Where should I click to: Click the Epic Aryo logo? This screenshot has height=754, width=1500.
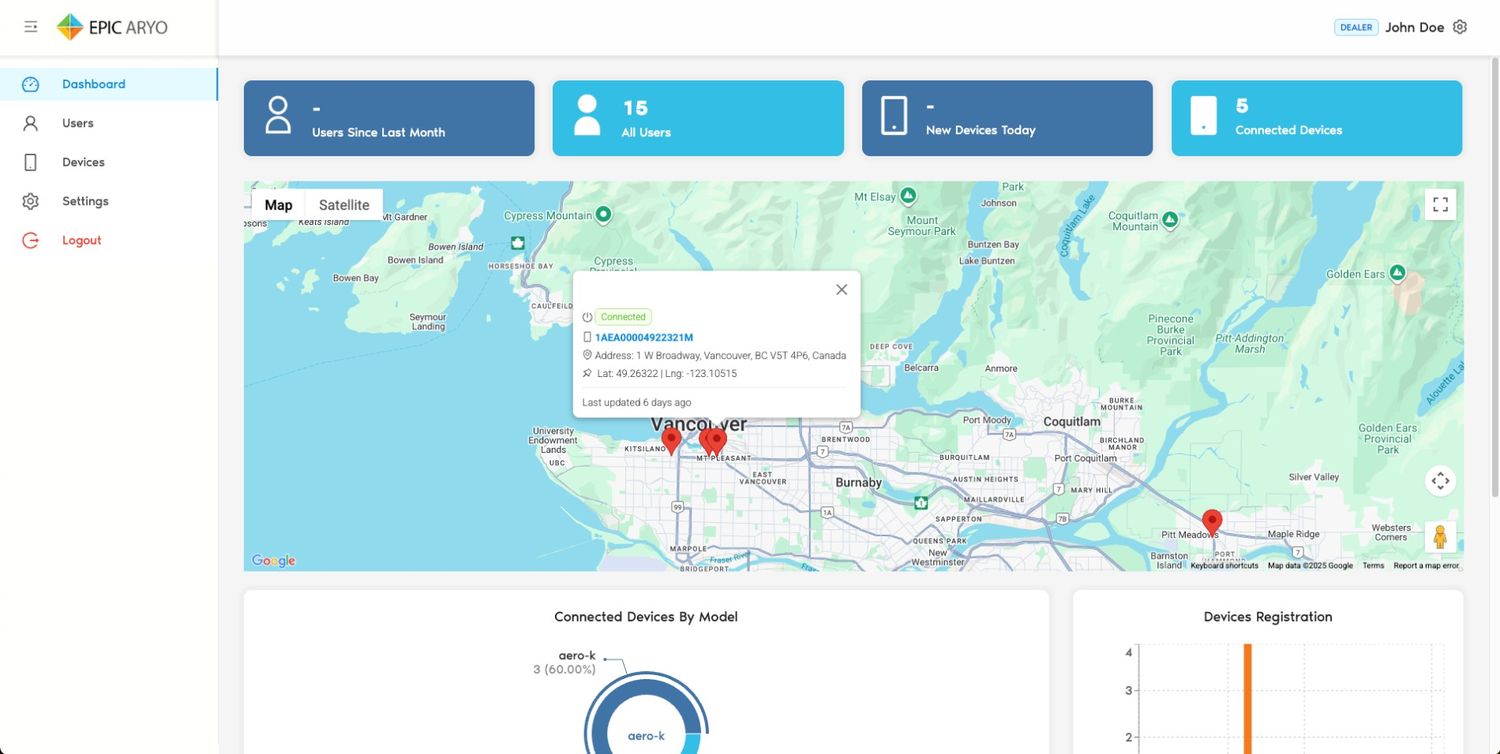[112, 27]
